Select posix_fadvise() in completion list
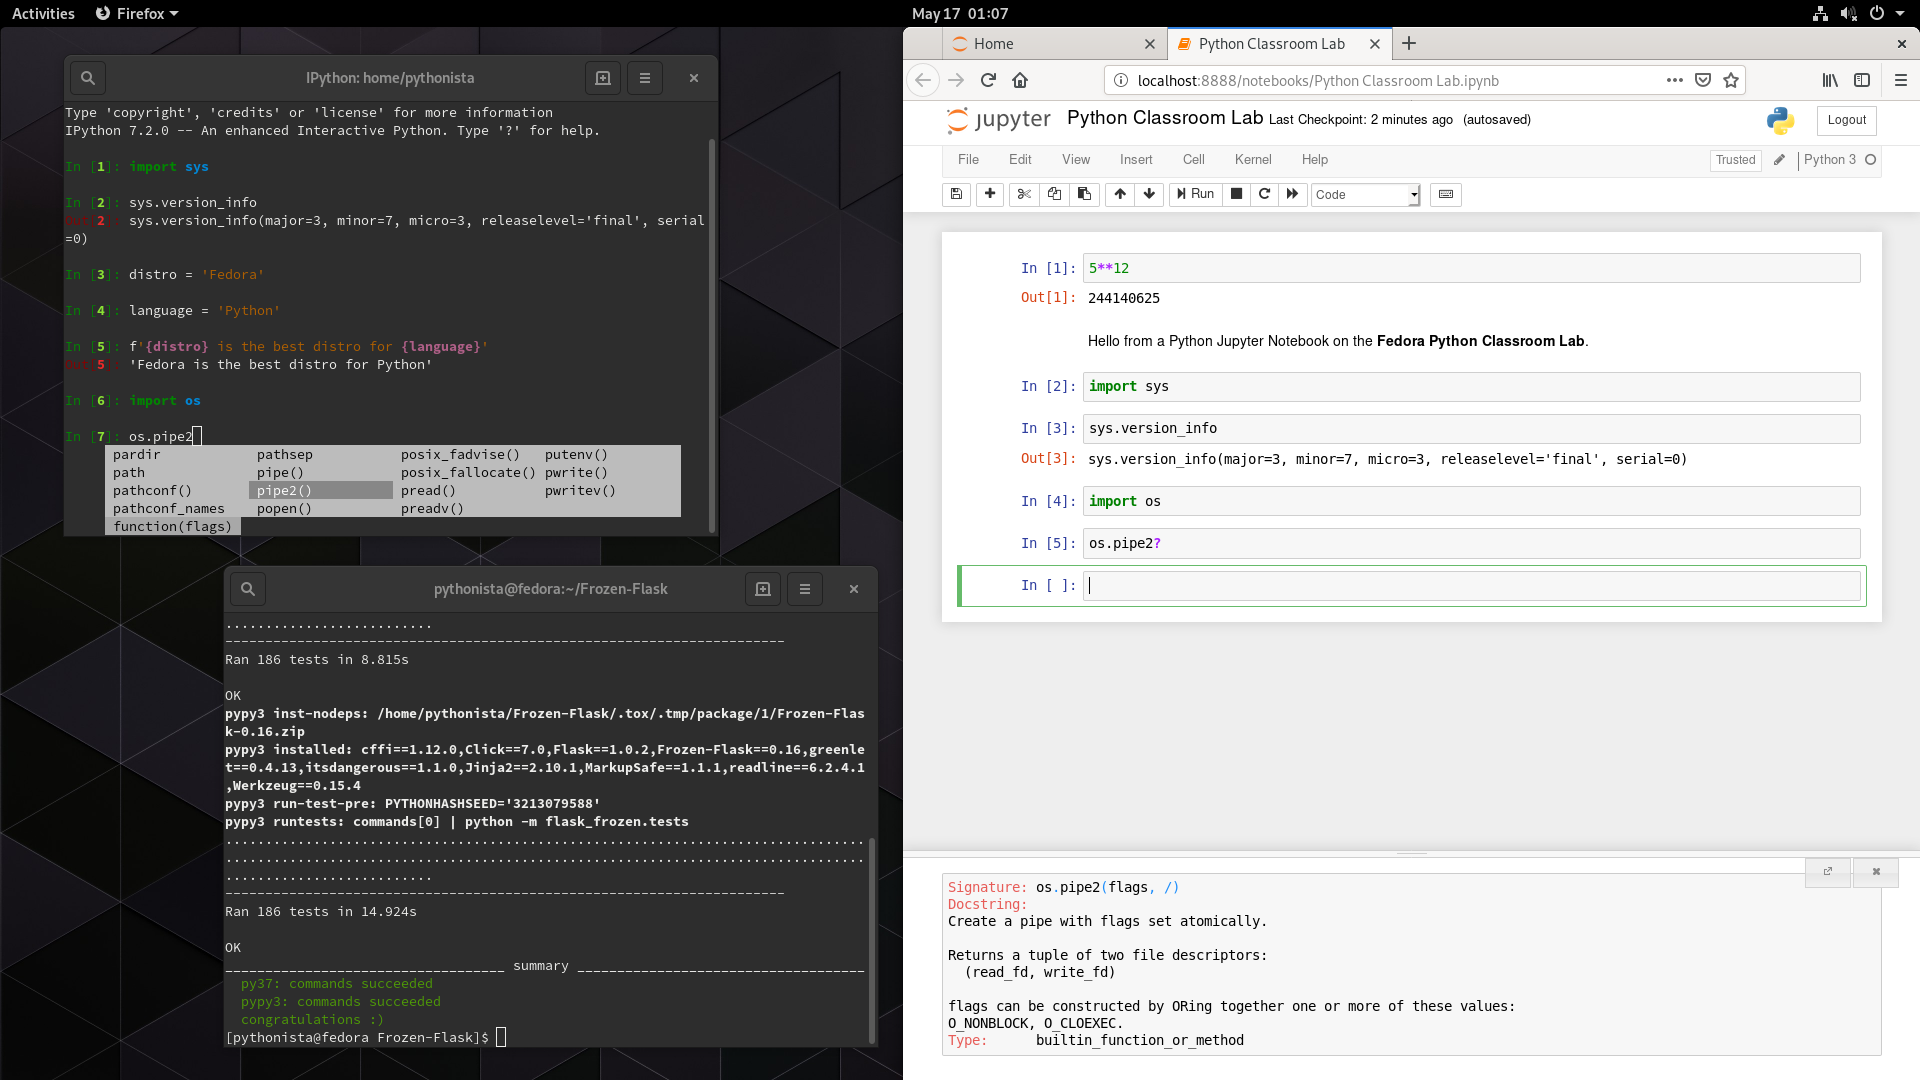Viewport: 1920px width, 1080px height. click(x=460, y=454)
